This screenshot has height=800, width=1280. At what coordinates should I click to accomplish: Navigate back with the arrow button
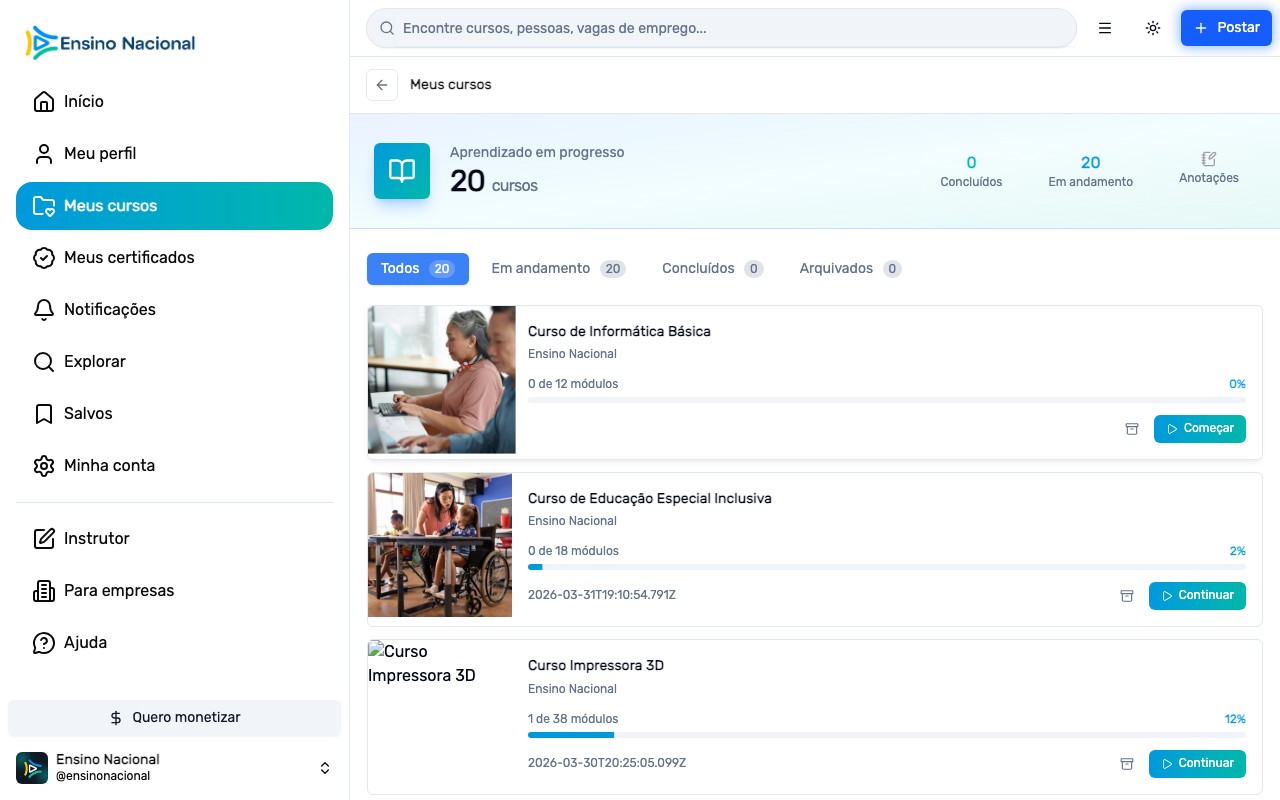[382, 85]
